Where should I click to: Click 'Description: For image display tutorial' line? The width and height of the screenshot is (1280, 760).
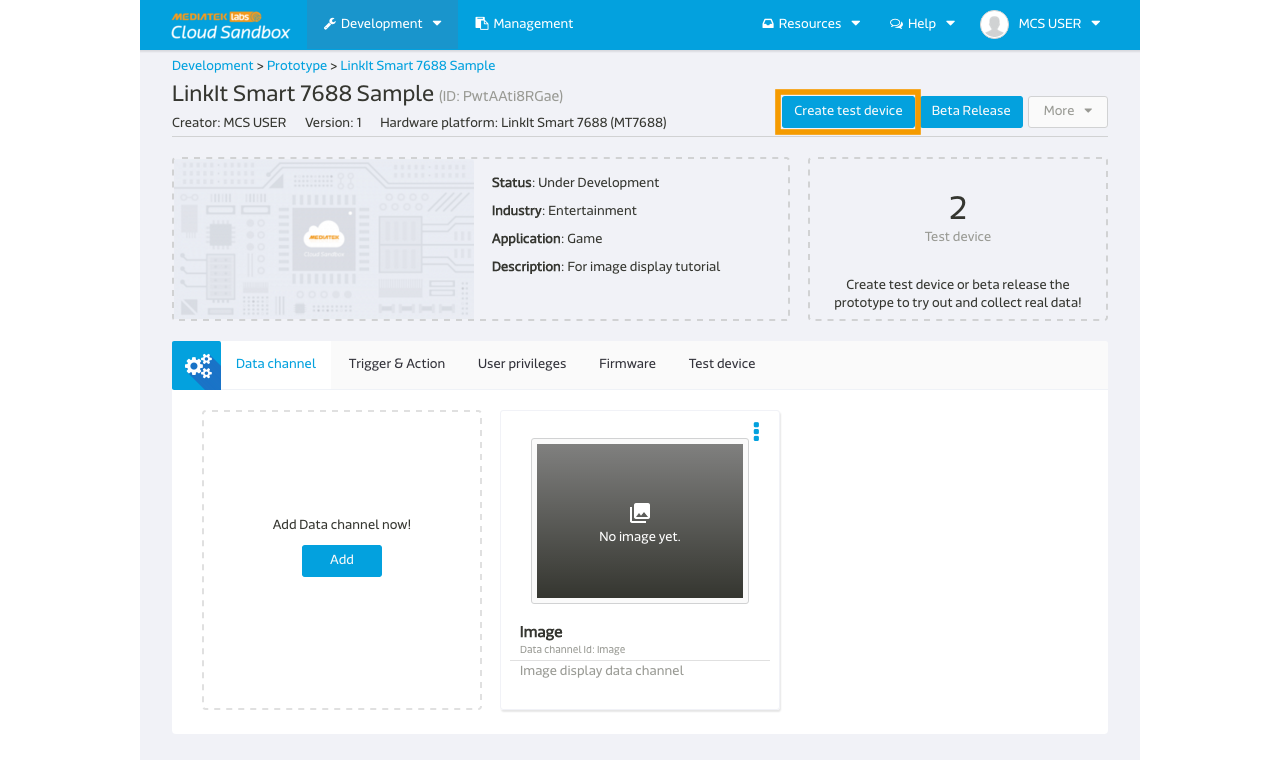click(606, 267)
